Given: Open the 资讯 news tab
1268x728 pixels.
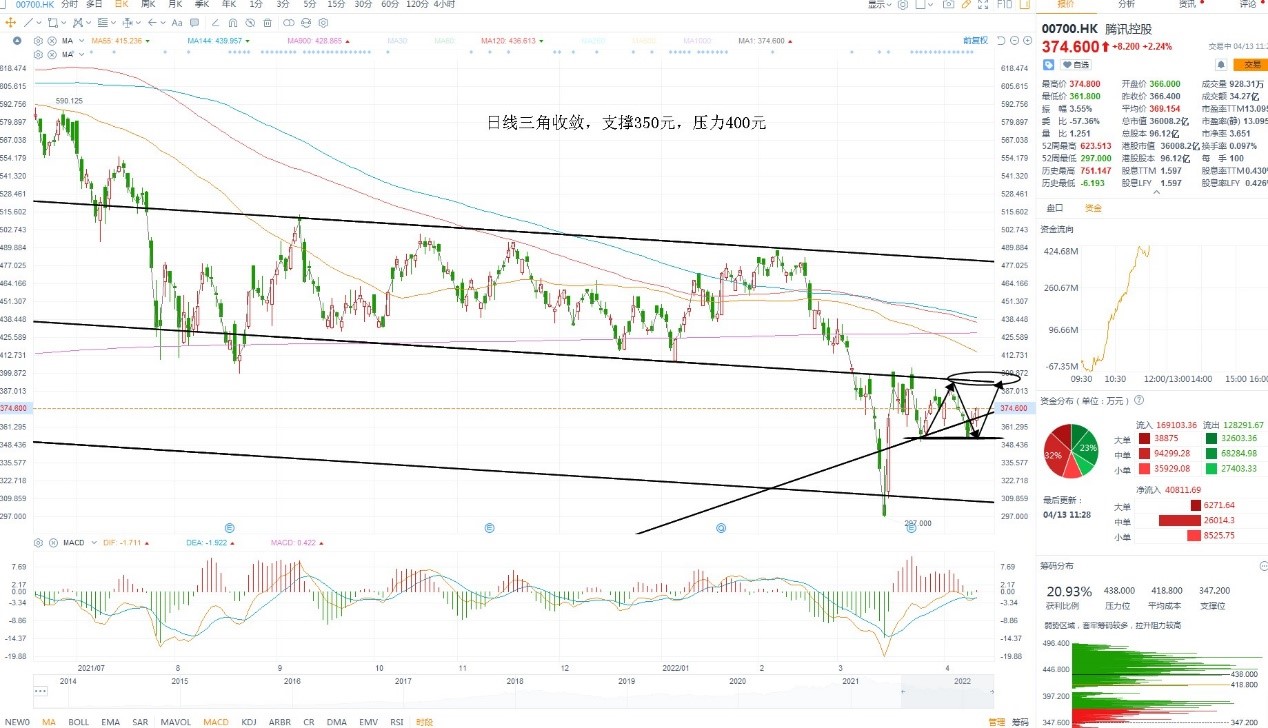Looking at the screenshot, I should pyautogui.click(x=1187, y=5).
